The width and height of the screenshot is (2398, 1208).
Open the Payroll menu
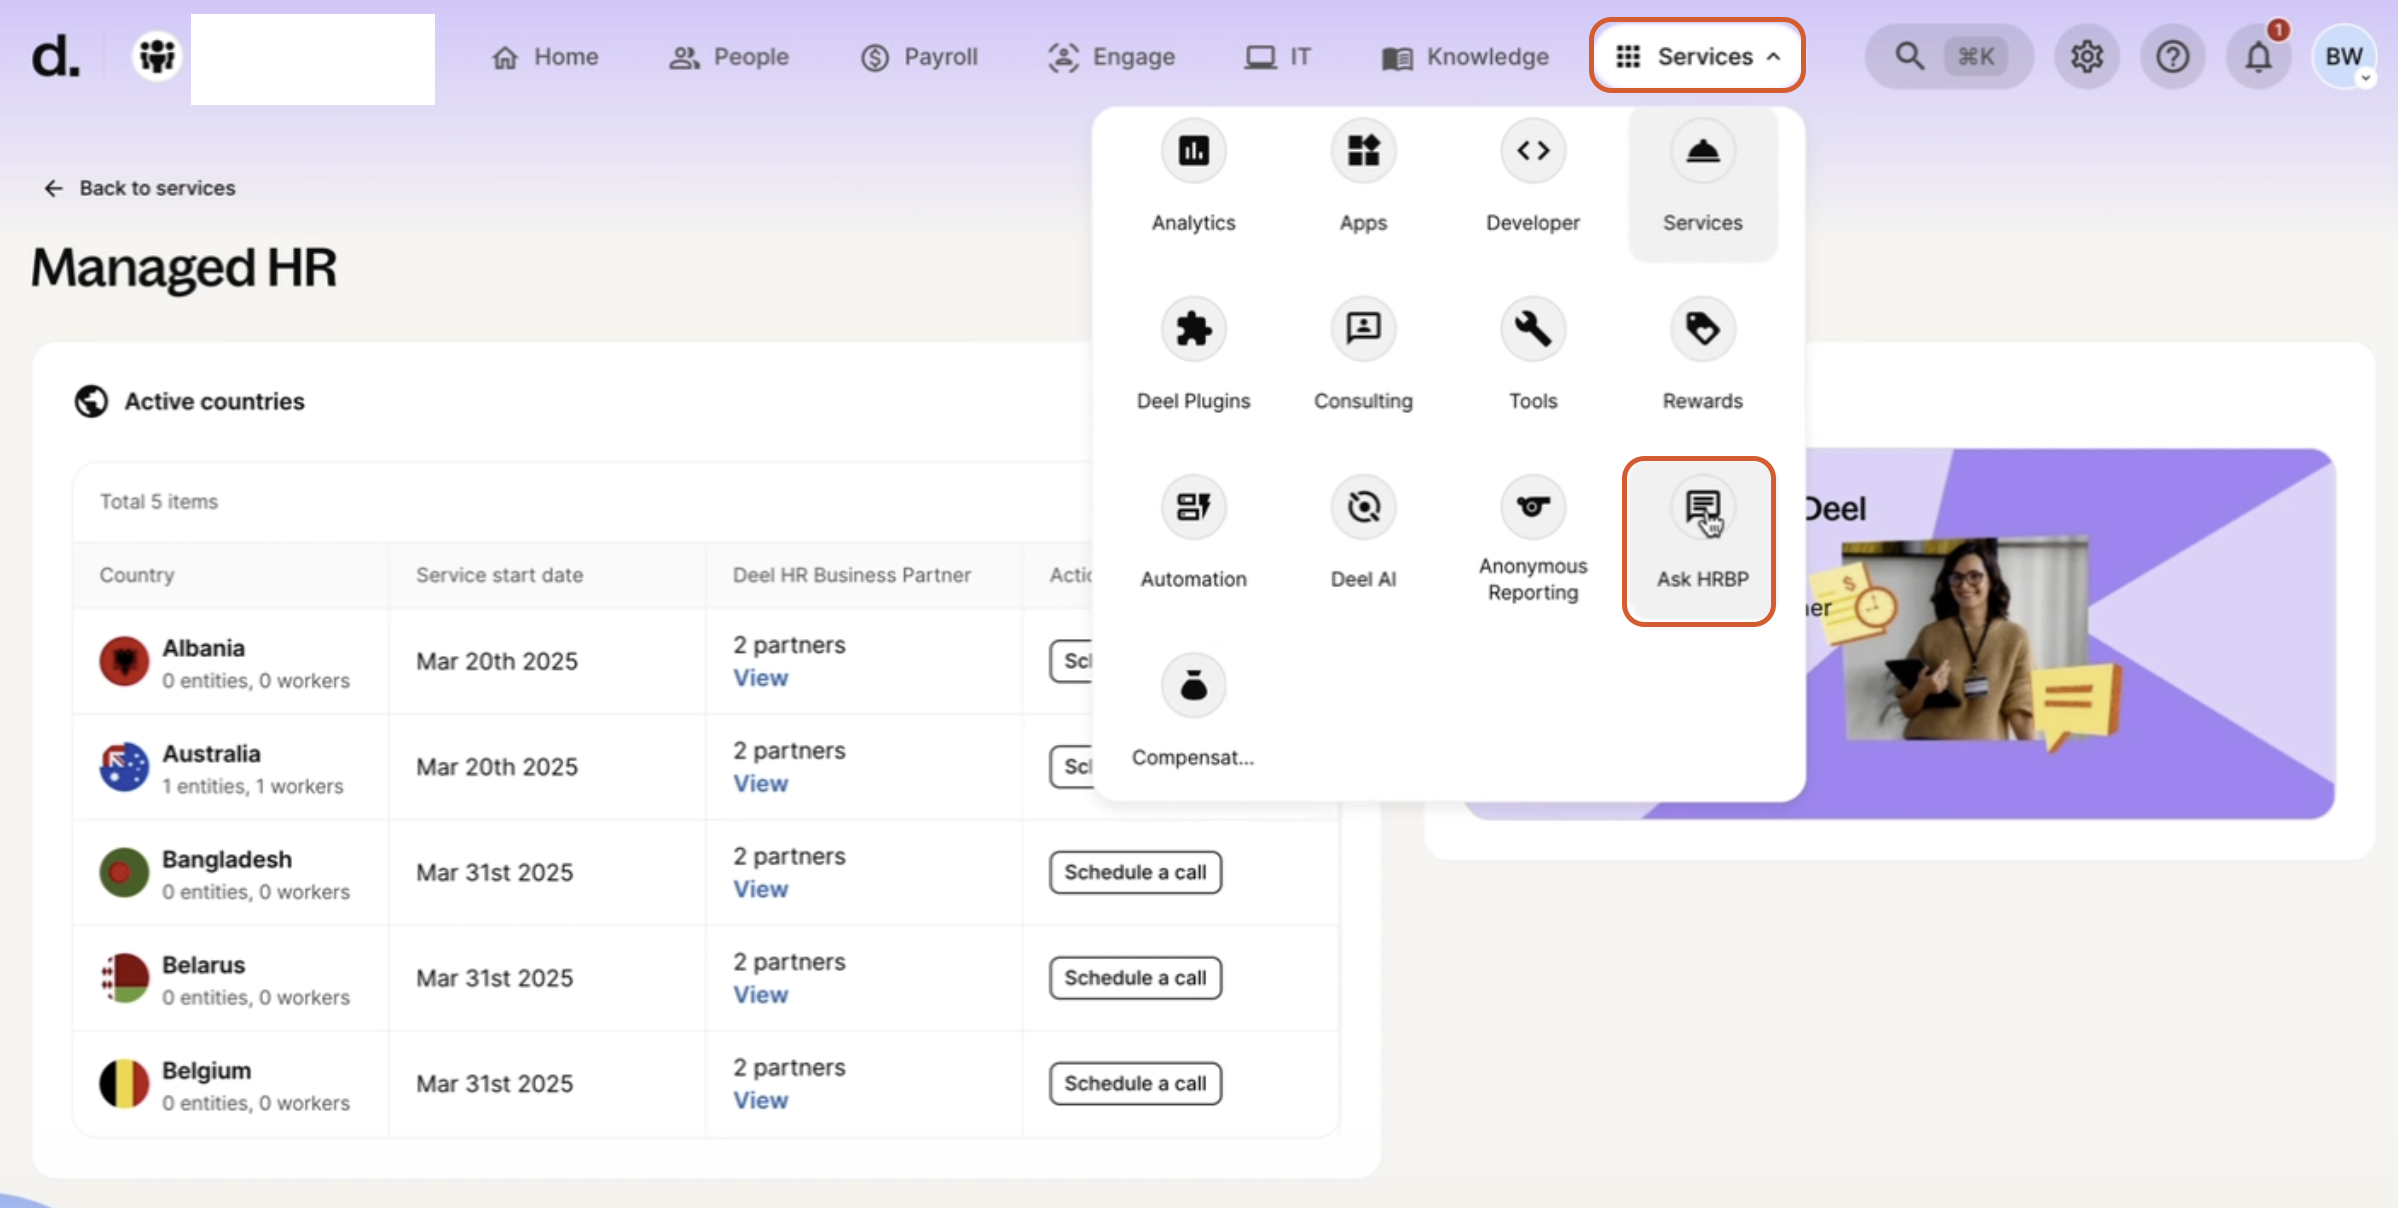pyautogui.click(x=919, y=57)
